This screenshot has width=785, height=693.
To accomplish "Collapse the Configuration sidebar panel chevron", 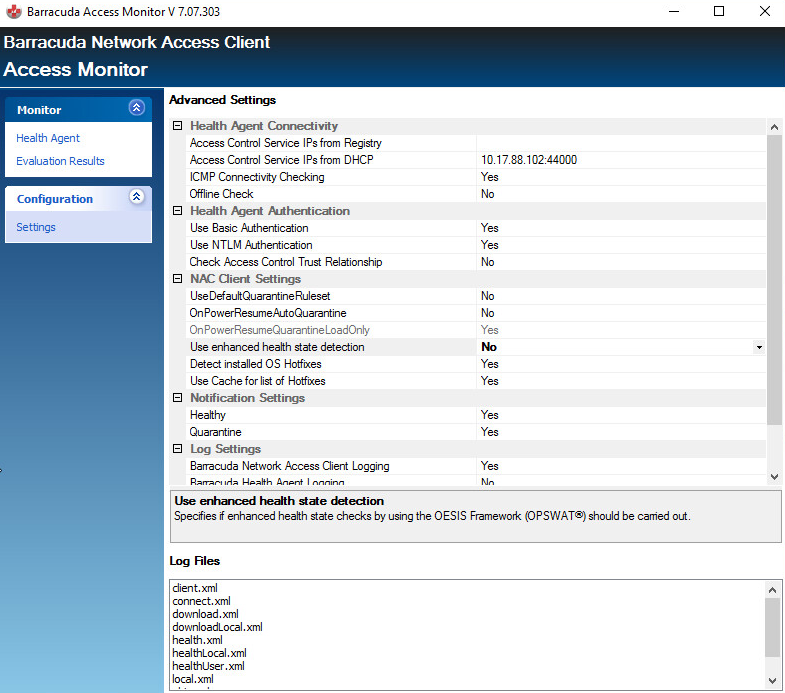I will [137, 196].
